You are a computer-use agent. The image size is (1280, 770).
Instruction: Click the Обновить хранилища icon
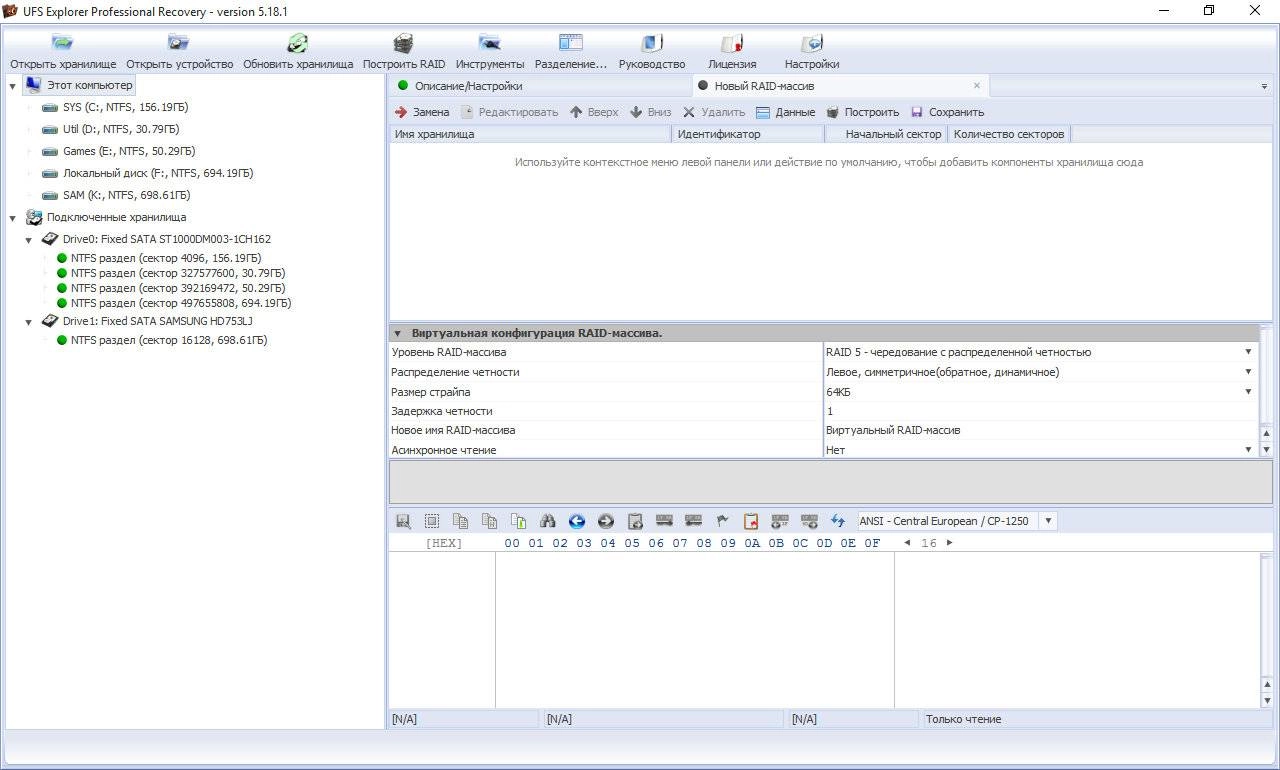pyautogui.click(x=298, y=43)
